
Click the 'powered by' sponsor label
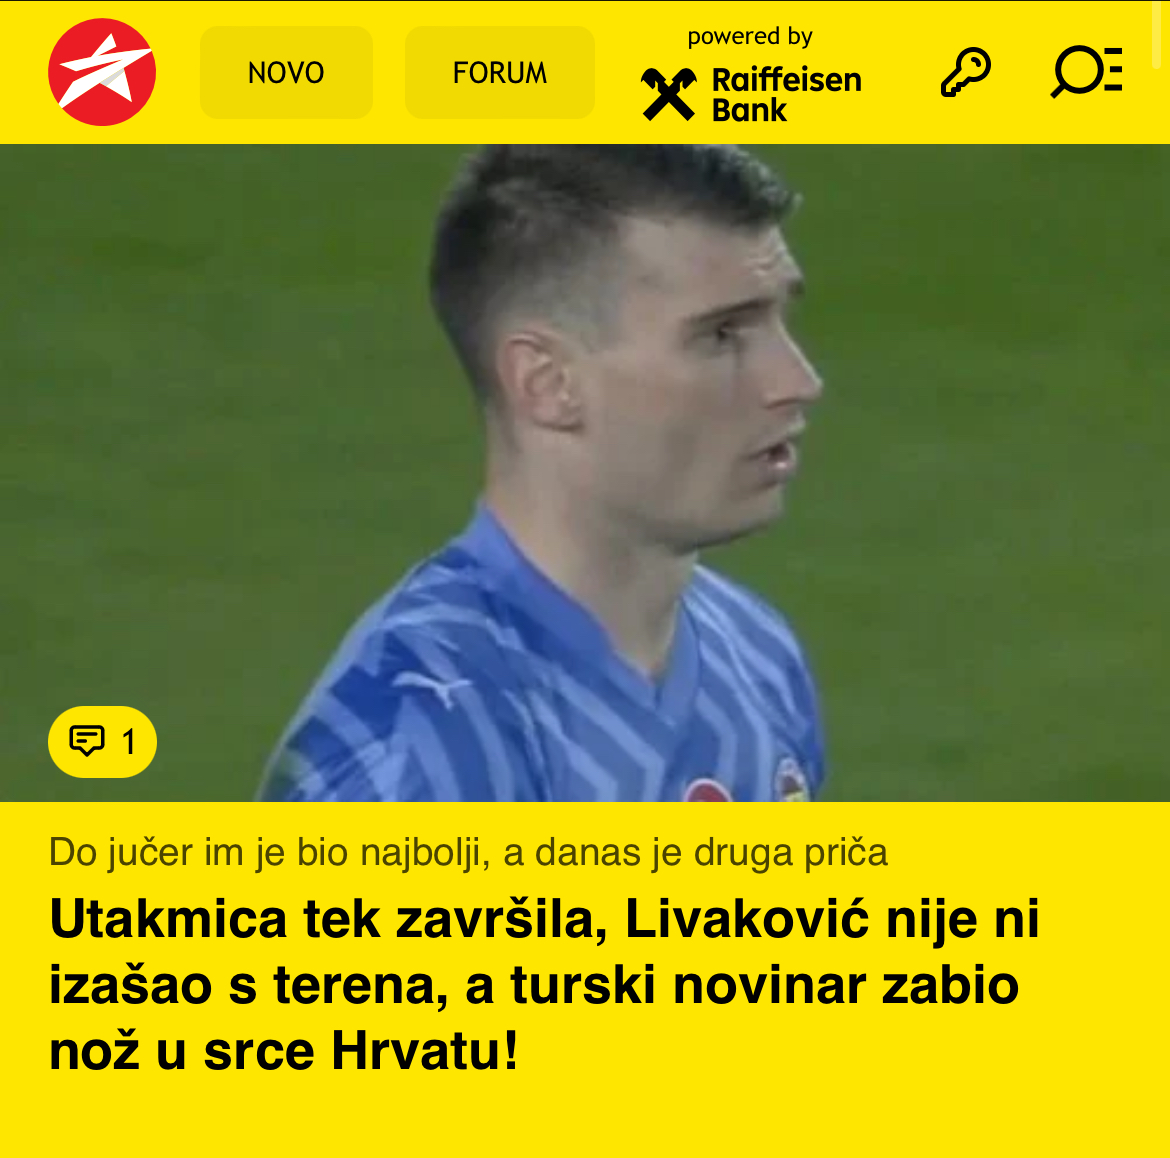pyautogui.click(x=750, y=37)
